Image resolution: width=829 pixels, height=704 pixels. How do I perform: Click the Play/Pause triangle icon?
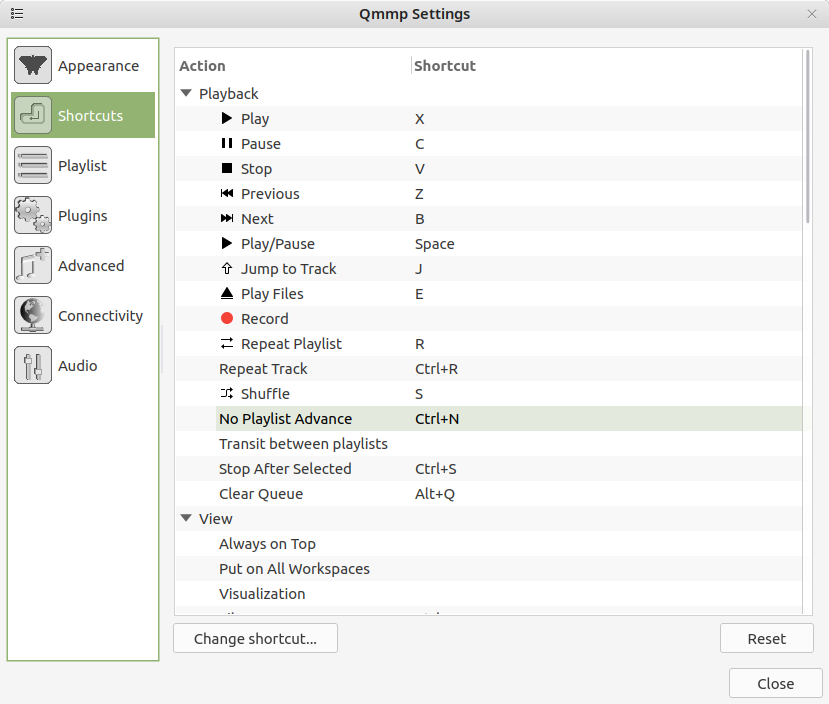pyautogui.click(x=227, y=243)
